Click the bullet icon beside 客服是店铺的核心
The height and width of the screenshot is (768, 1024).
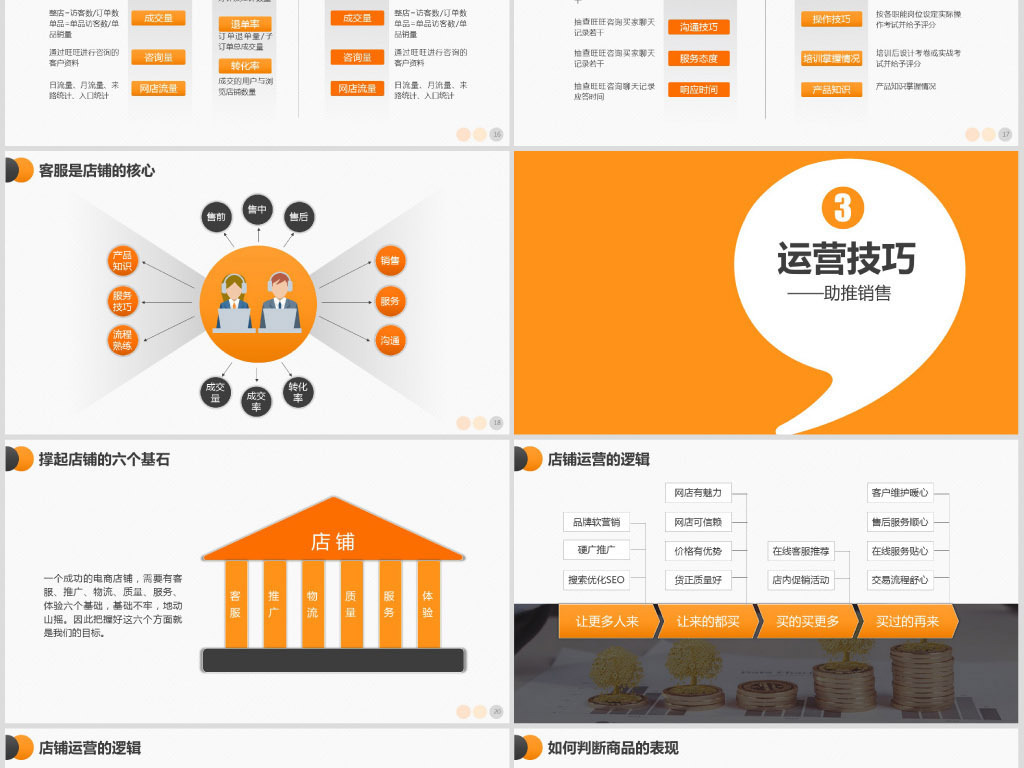tap(16, 169)
